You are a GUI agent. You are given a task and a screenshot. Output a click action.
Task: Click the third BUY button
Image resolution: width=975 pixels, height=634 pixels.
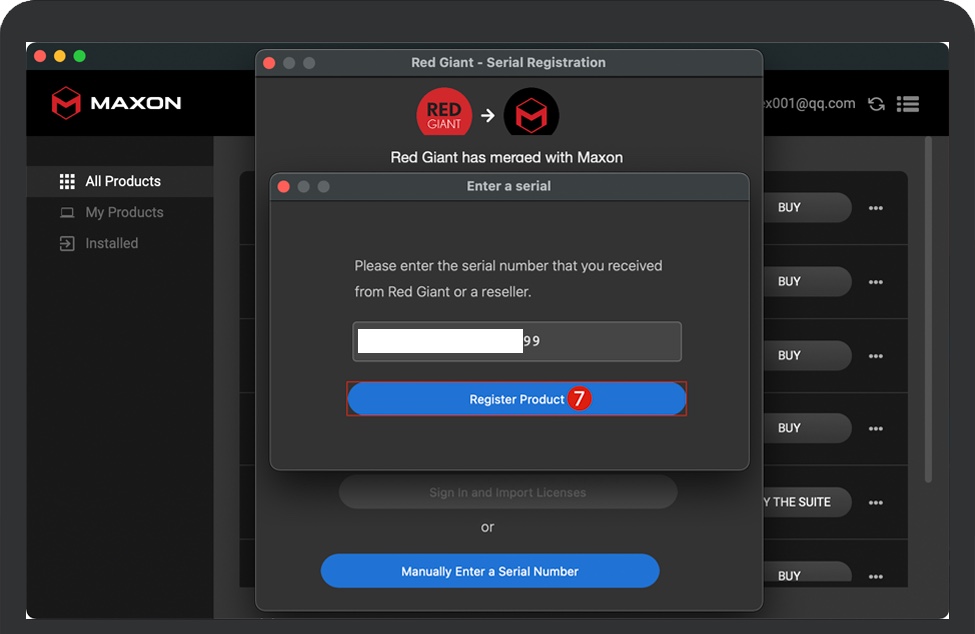pyautogui.click(x=806, y=356)
